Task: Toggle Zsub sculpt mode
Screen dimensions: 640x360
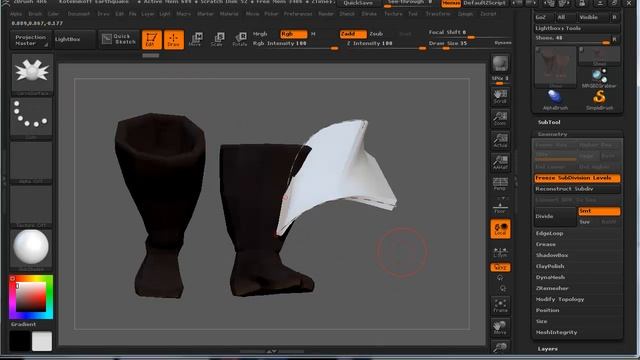Action: [376, 34]
